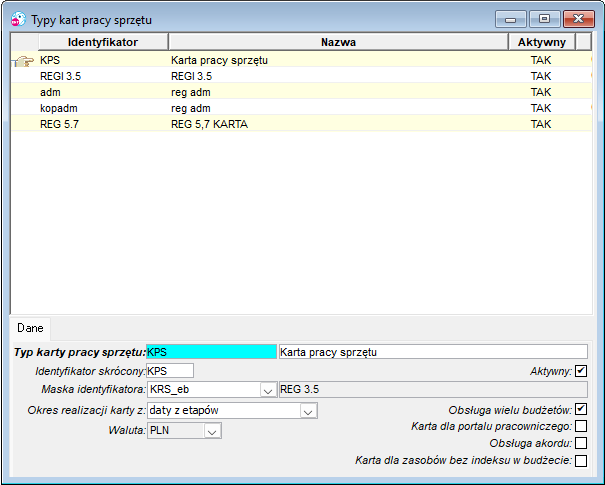Sort by Identyfikator column header
This screenshot has height=485, width=605.
pyautogui.click(x=103, y=42)
